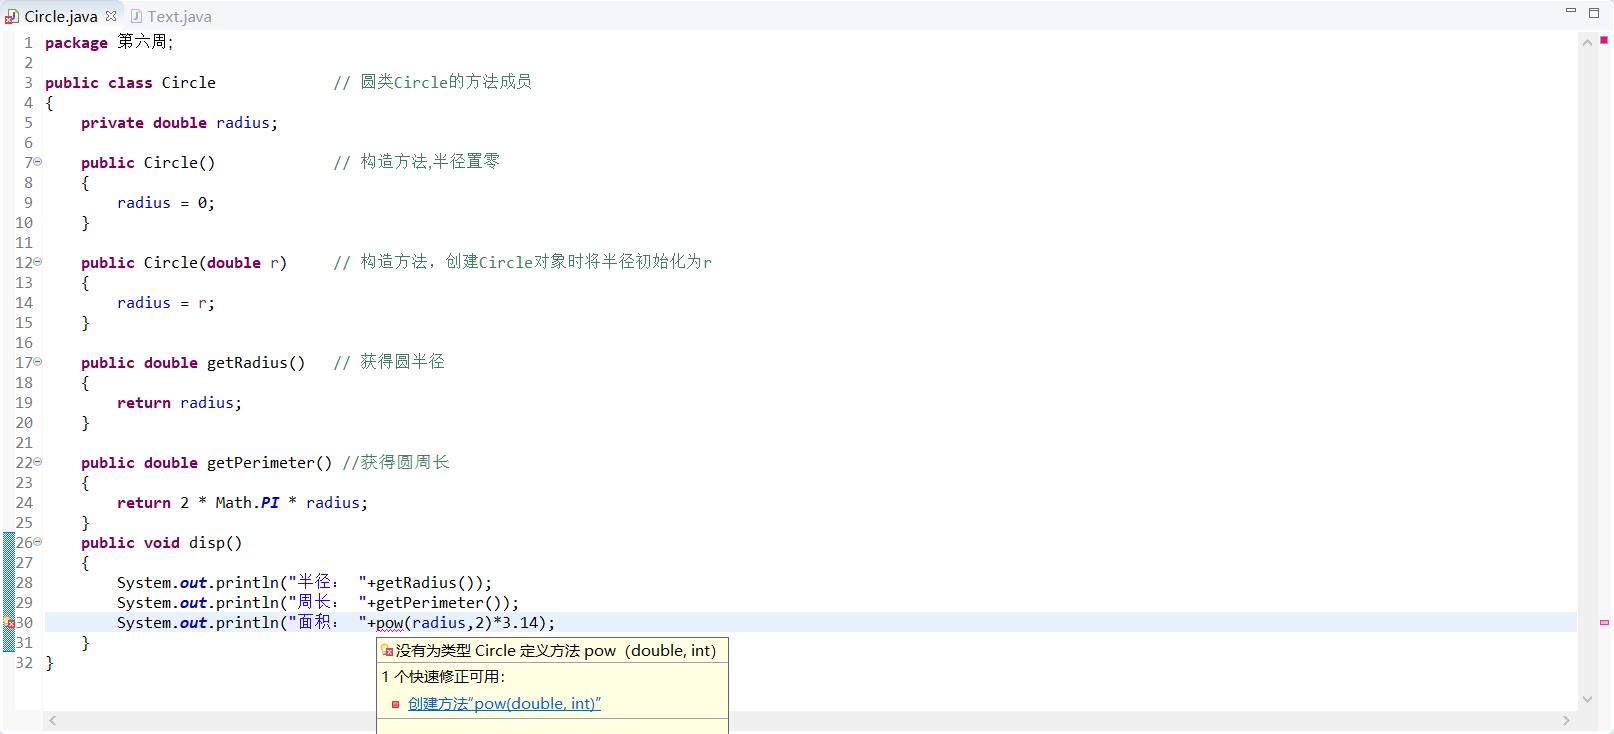This screenshot has width=1614, height=734.
Task: Place cursor on 'package 第六周;' line
Action: pos(109,42)
